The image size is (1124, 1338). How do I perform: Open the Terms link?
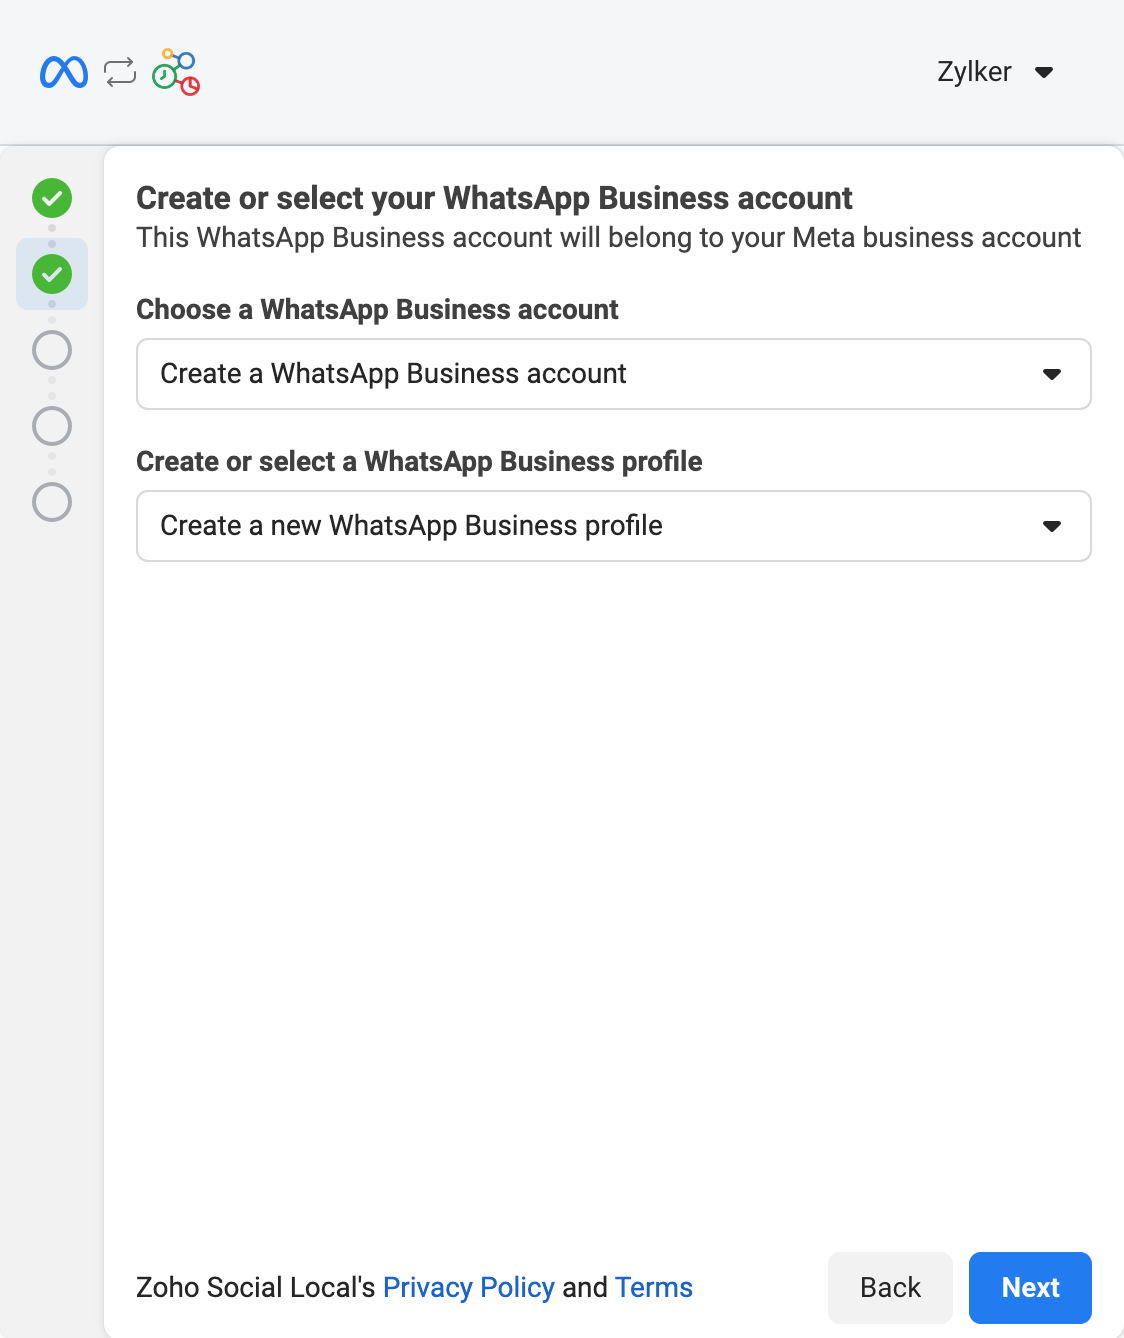click(x=653, y=1287)
